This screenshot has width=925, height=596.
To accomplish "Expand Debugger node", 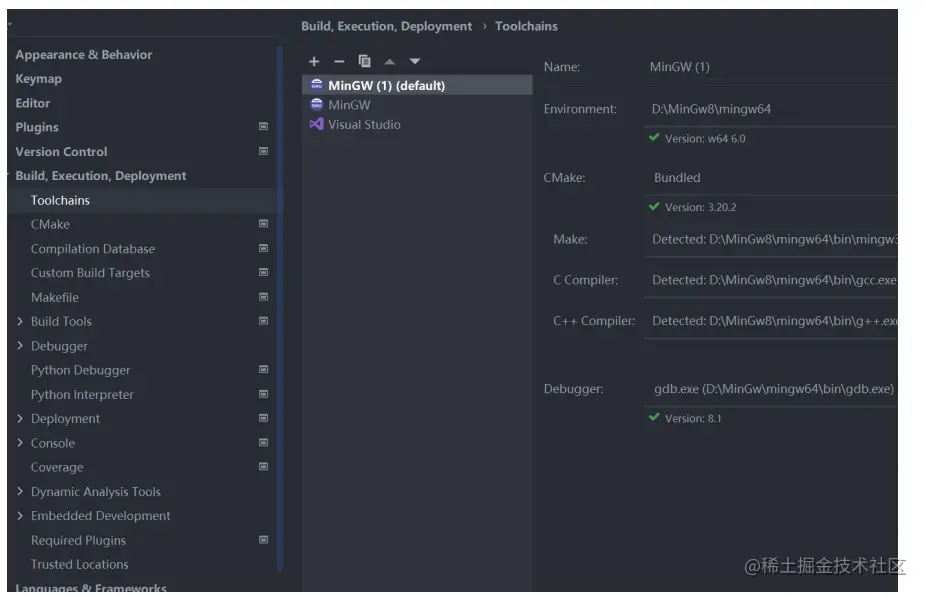I will (x=20, y=346).
